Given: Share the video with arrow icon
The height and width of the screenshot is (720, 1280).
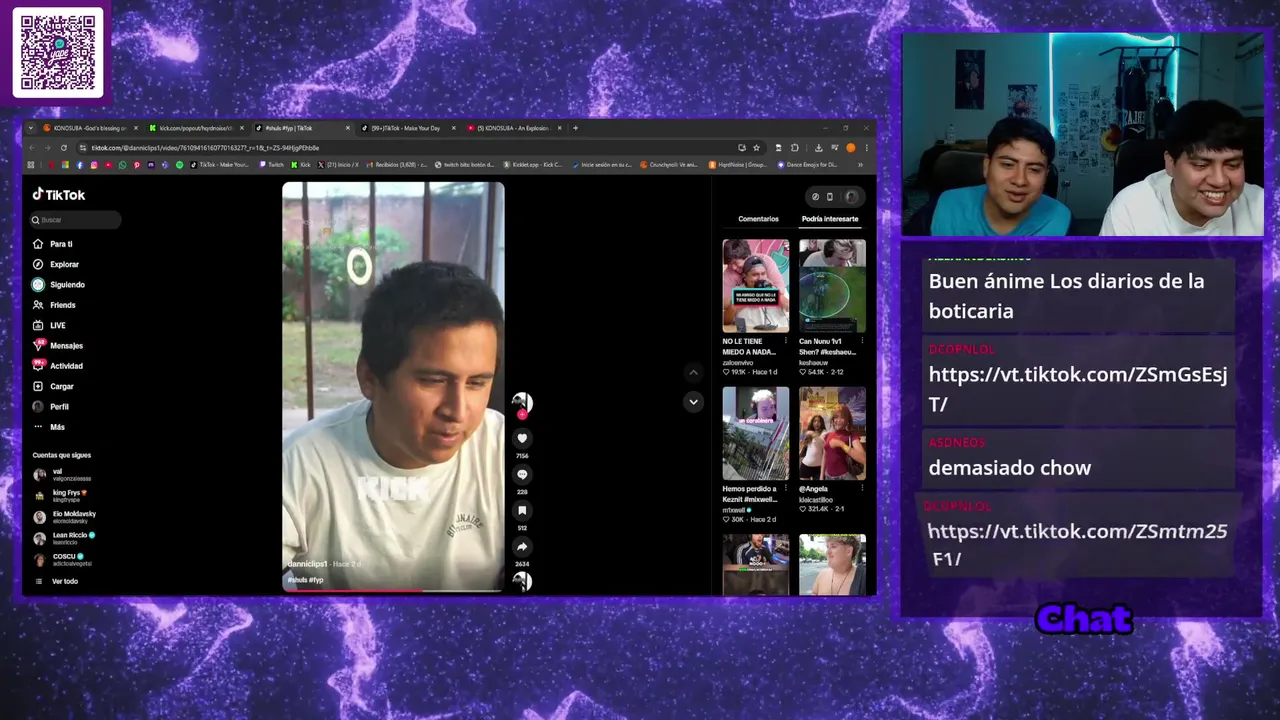Looking at the screenshot, I should 522,546.
